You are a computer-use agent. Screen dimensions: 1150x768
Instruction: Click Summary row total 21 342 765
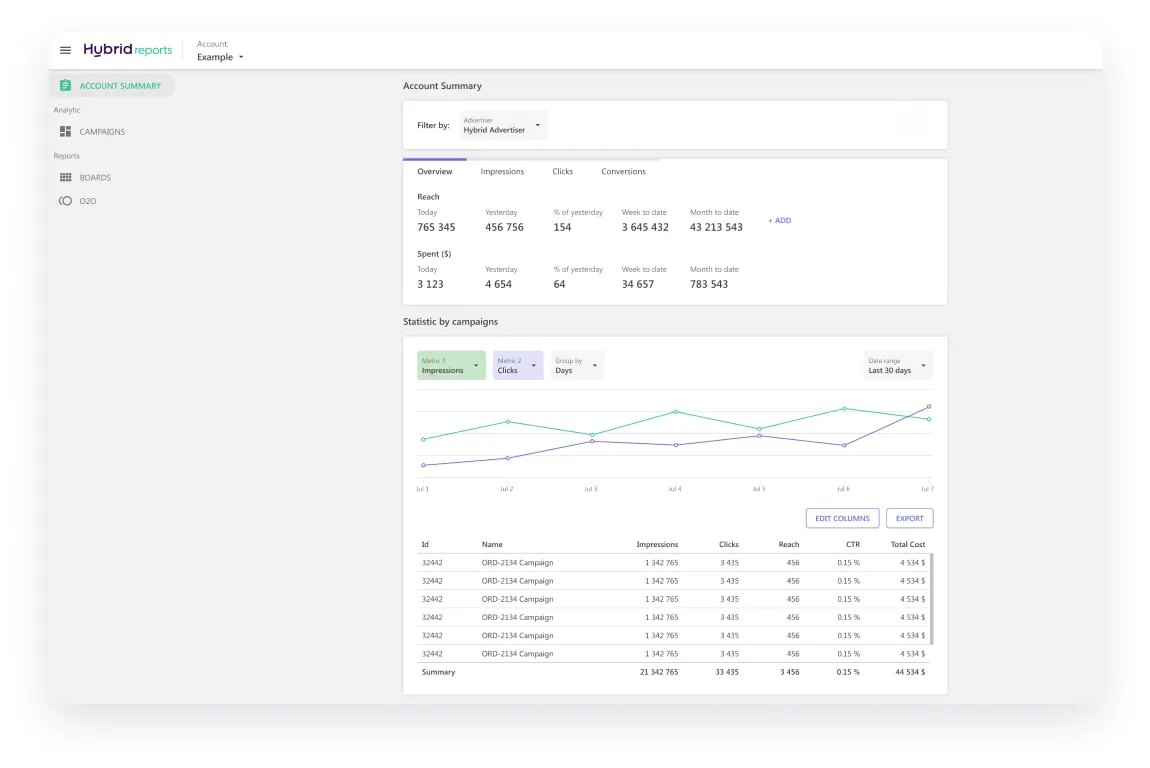click(659, 672)
